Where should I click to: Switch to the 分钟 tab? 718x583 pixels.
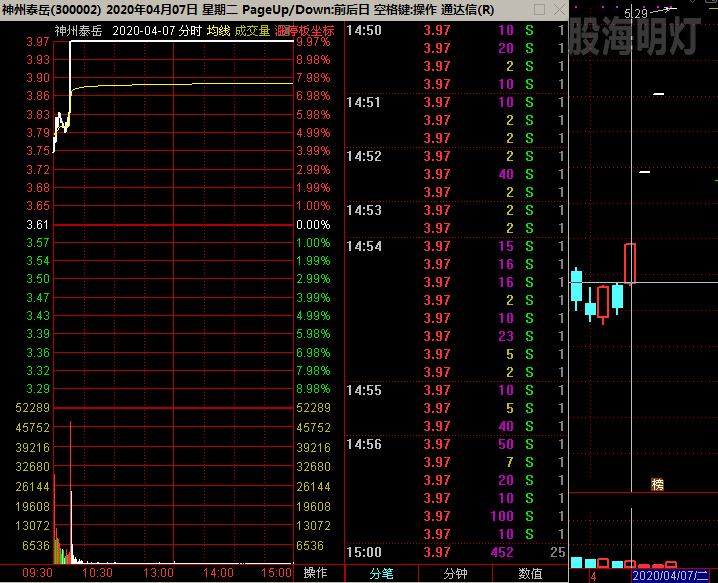(x=455, y=573)
